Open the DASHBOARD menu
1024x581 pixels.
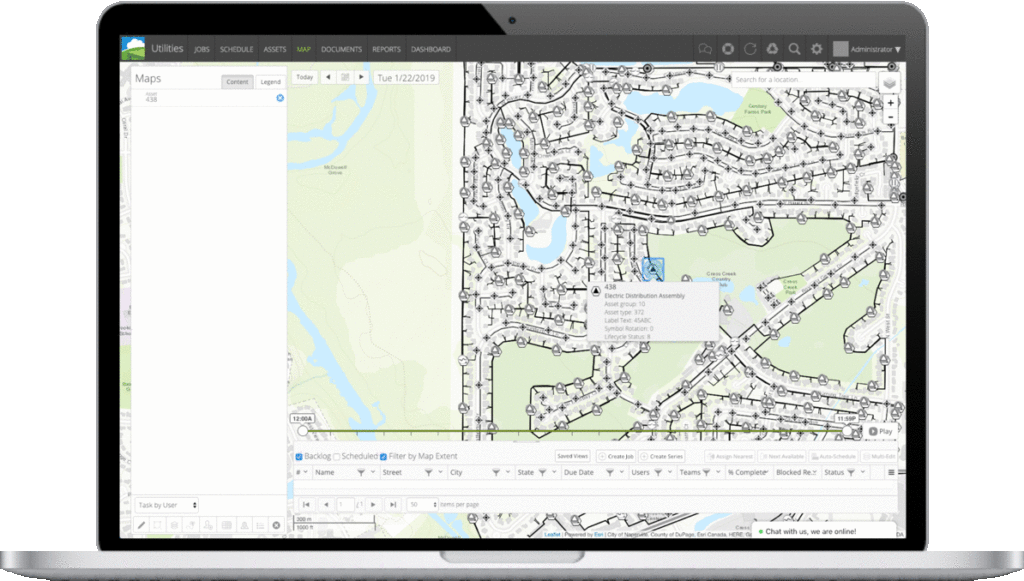point(430,50)
